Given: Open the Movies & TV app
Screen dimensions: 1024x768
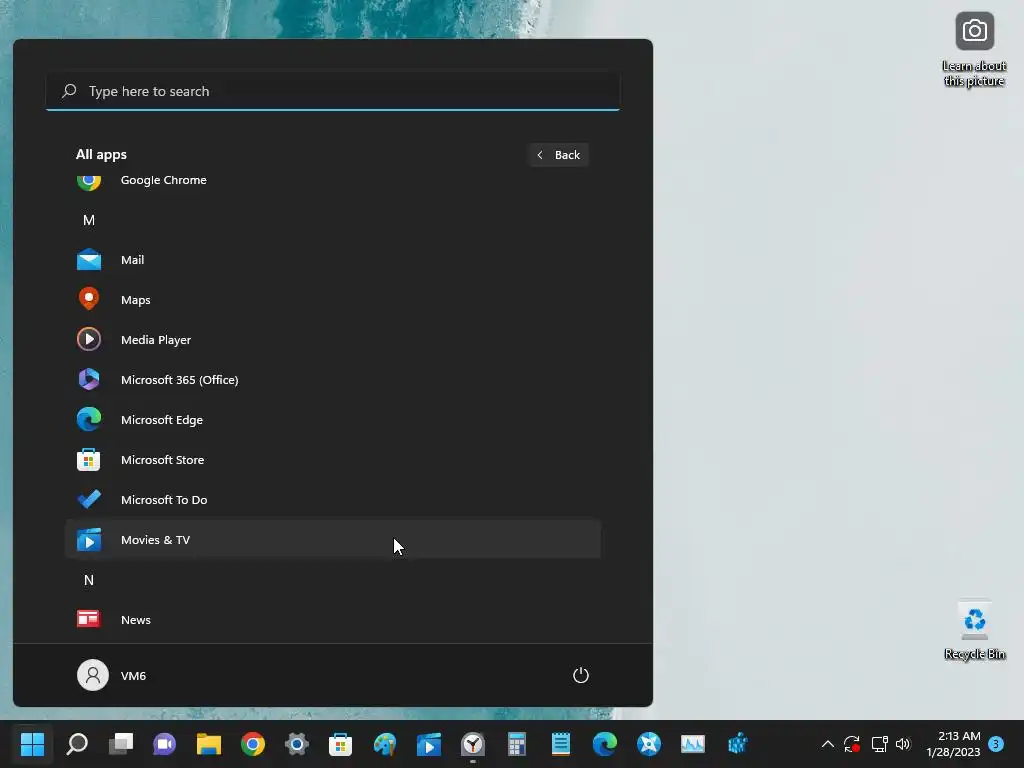Looking at the screenshot, I should [x=332, y=539].
